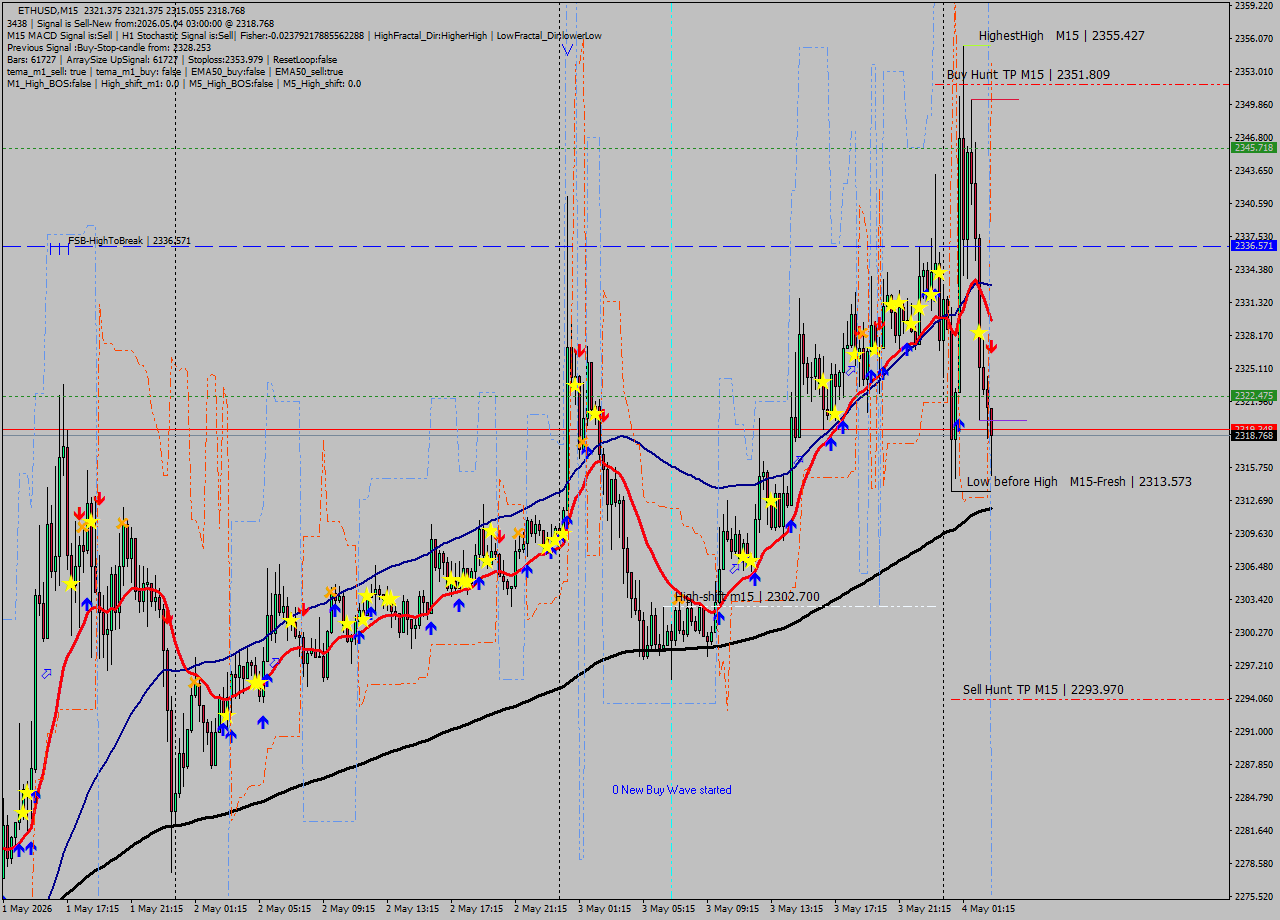Select the 'FSB-HighToBreak | 2336.571' label

(x=129, y=241)
